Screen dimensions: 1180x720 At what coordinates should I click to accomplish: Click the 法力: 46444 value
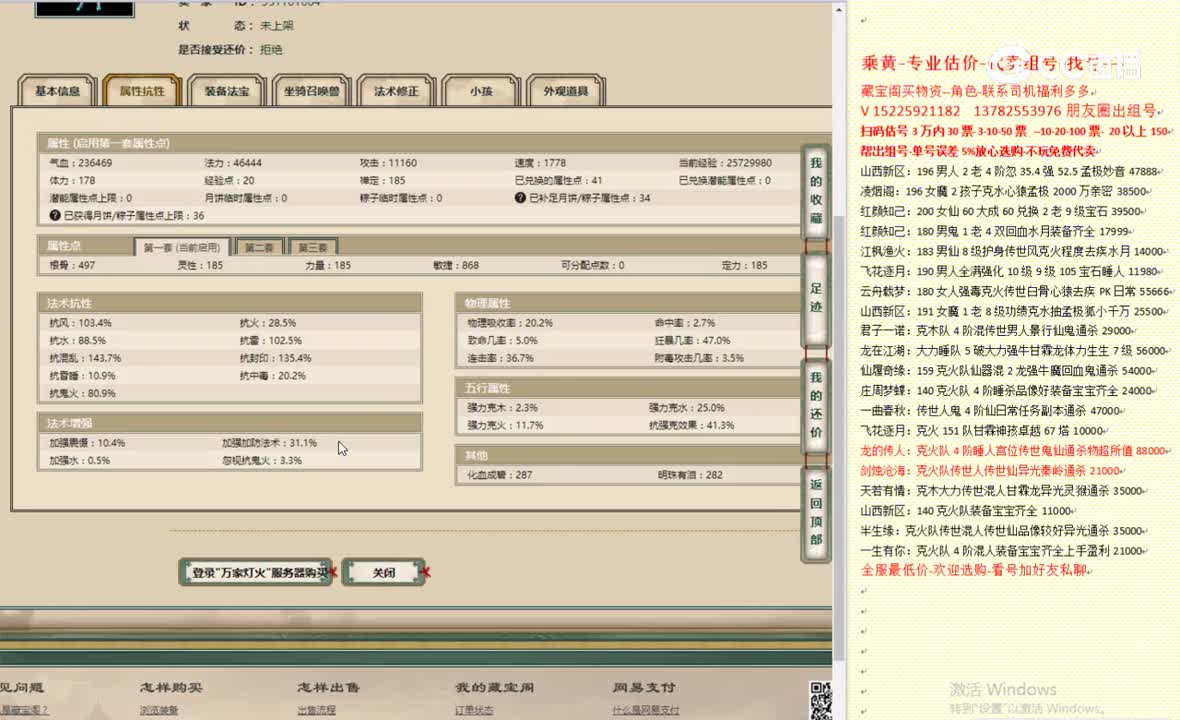[x=233, y=163]
